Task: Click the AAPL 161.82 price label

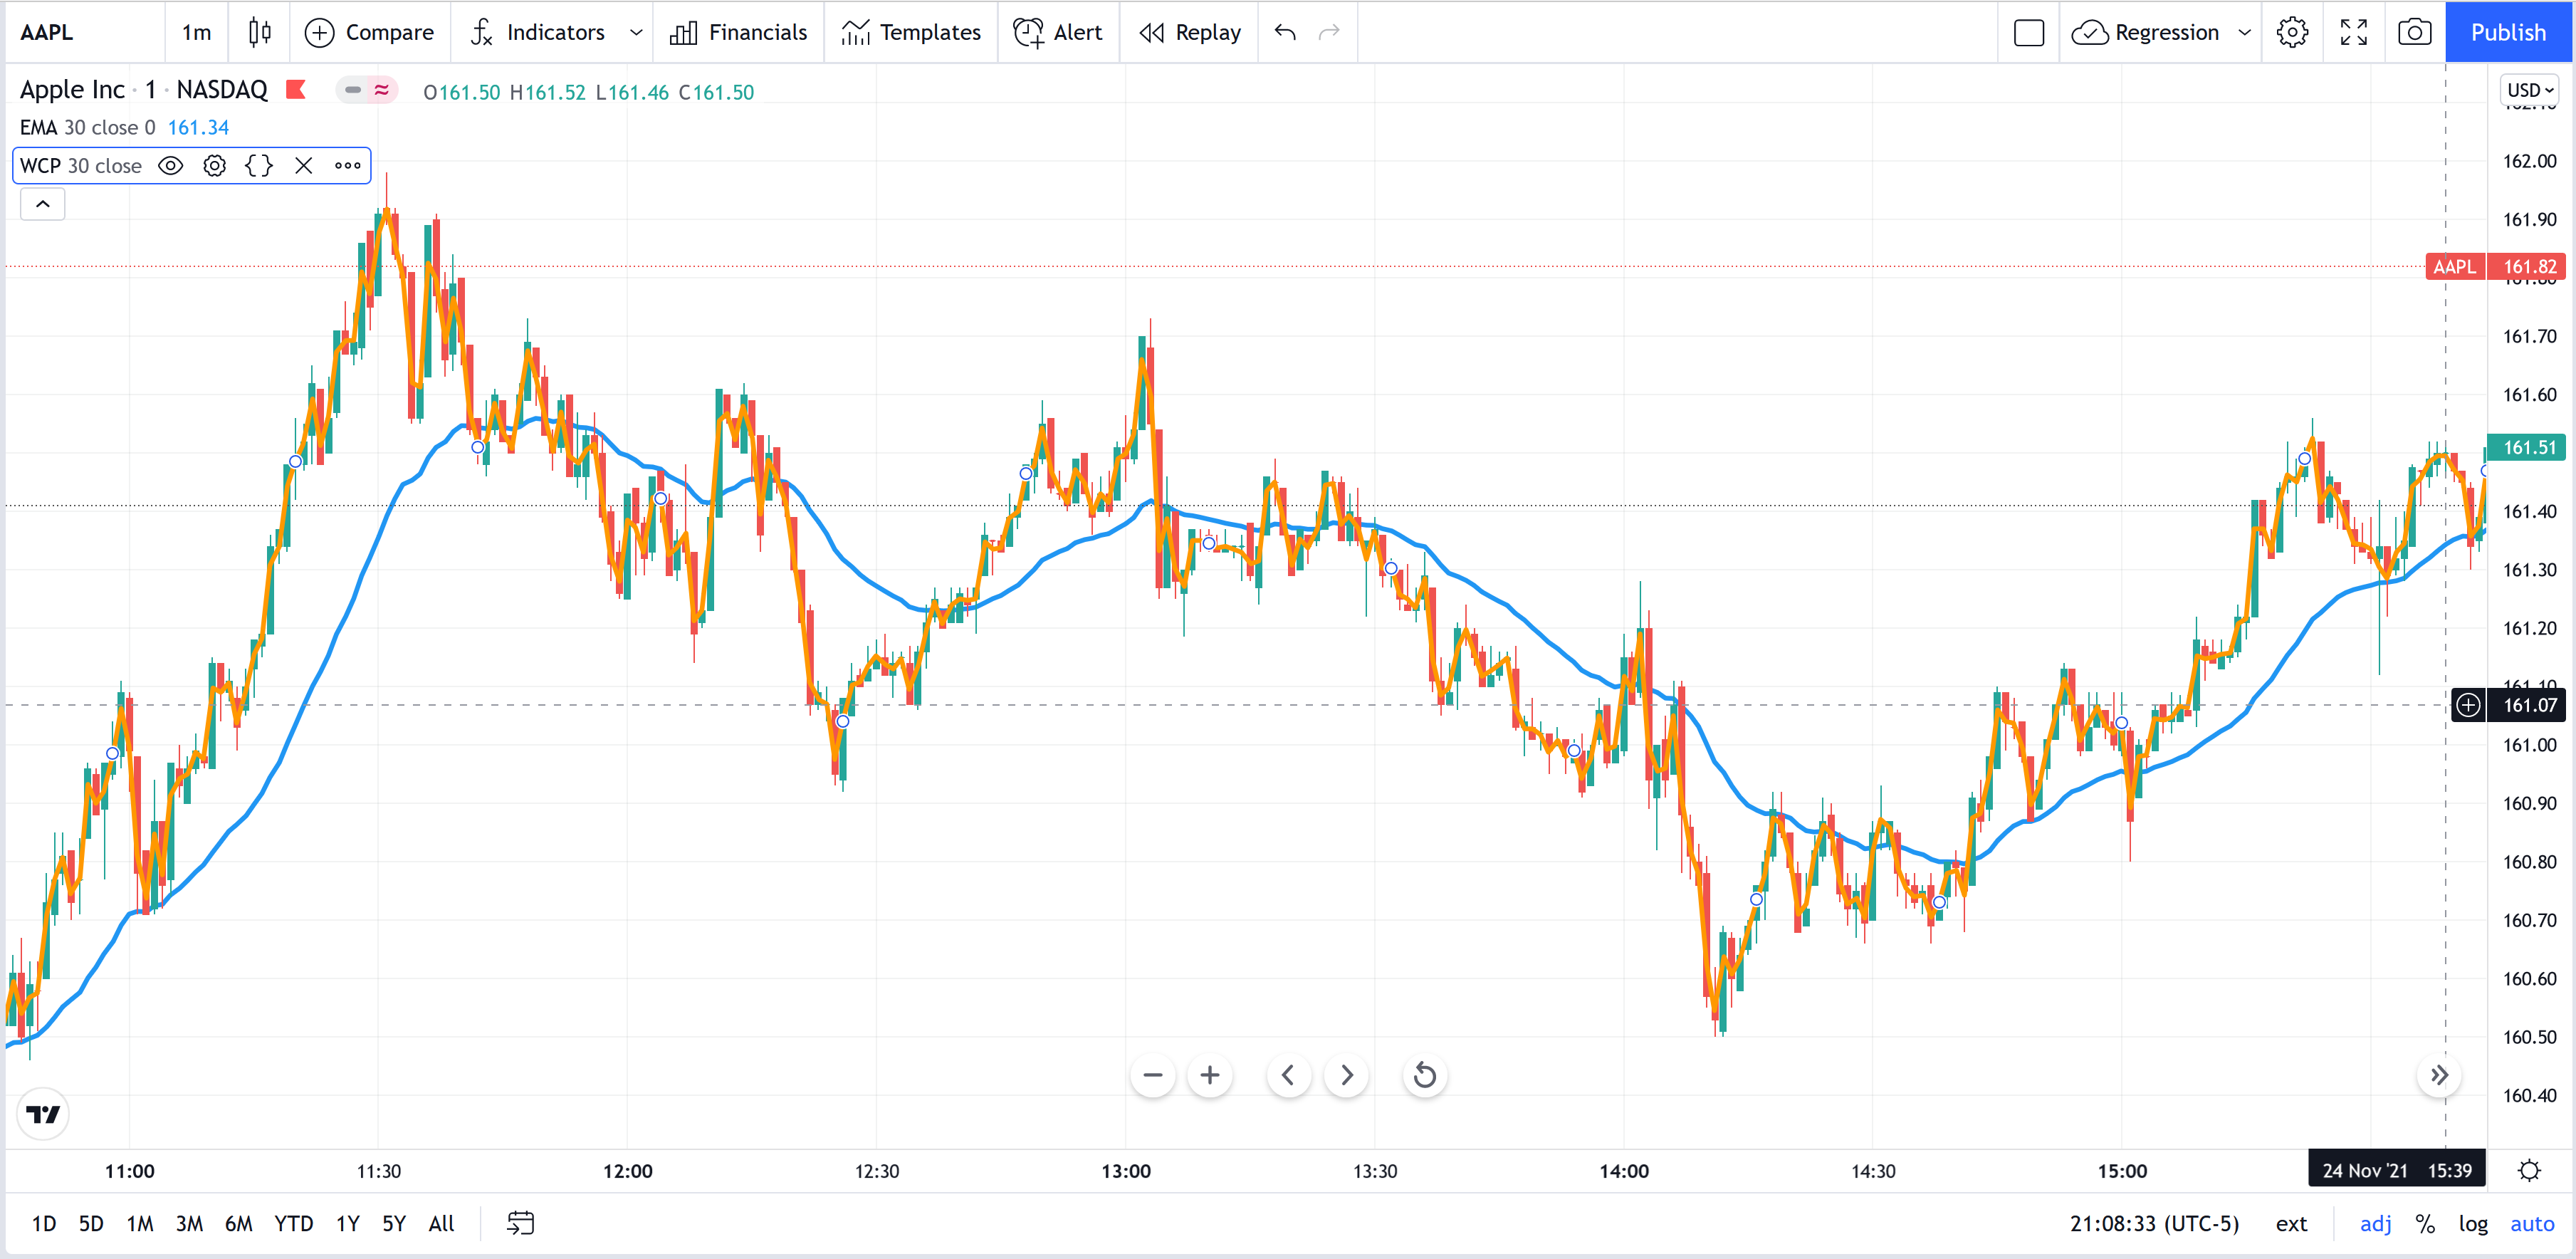Action: 2496,267
